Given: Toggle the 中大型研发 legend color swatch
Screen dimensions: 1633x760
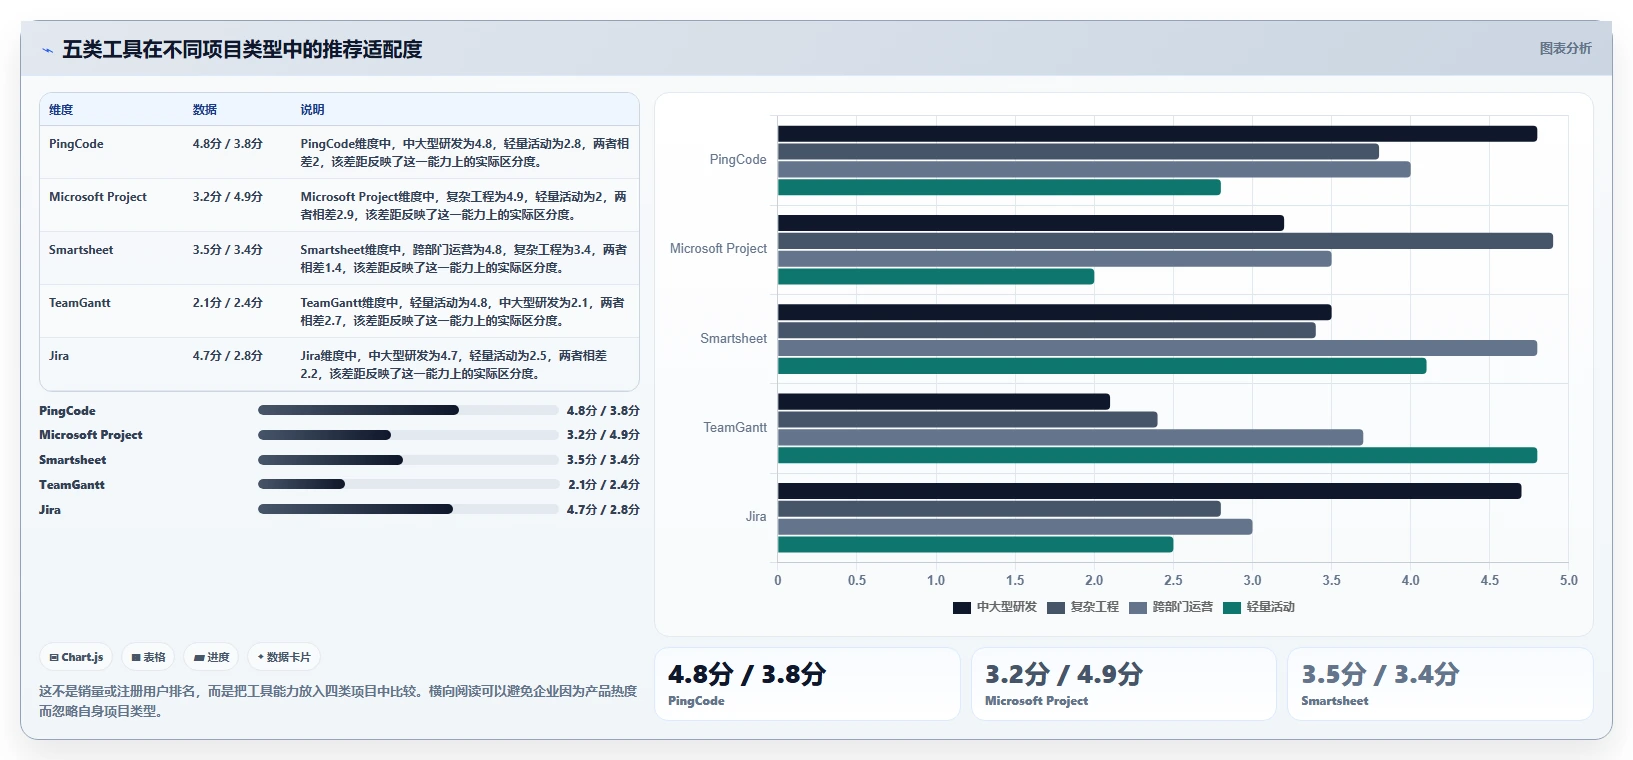Looking at the screenshot, I should pos(962,607).
